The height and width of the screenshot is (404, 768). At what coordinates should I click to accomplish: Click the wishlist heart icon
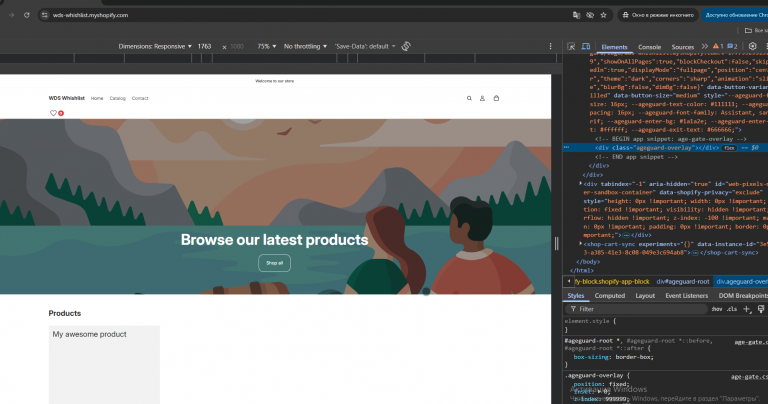pyautogui.click(x=53, y=113)
